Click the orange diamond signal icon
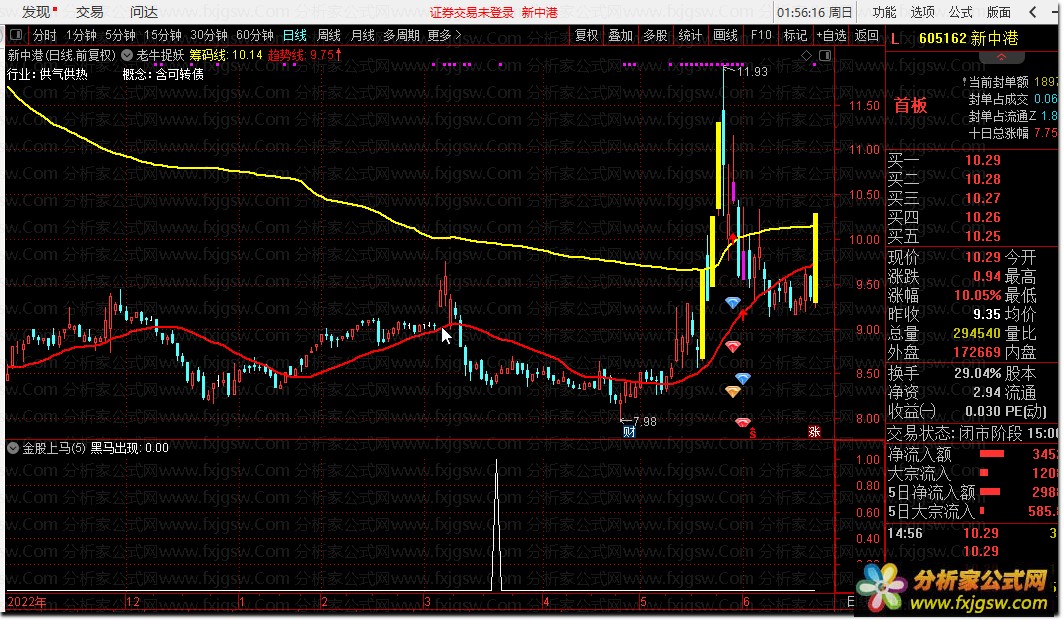 point(733,391)
